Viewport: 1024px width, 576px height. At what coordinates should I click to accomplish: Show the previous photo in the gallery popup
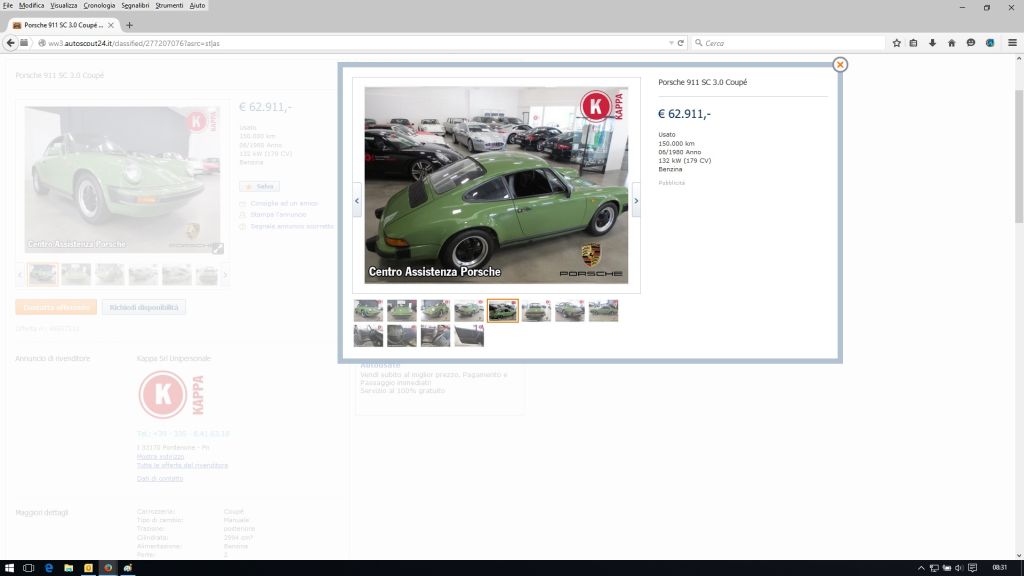click(357, 200)
